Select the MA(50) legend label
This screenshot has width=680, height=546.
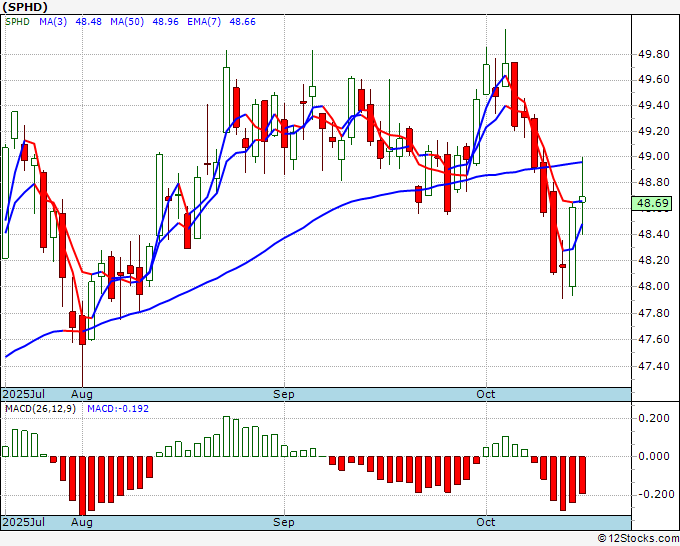point(127,22)
